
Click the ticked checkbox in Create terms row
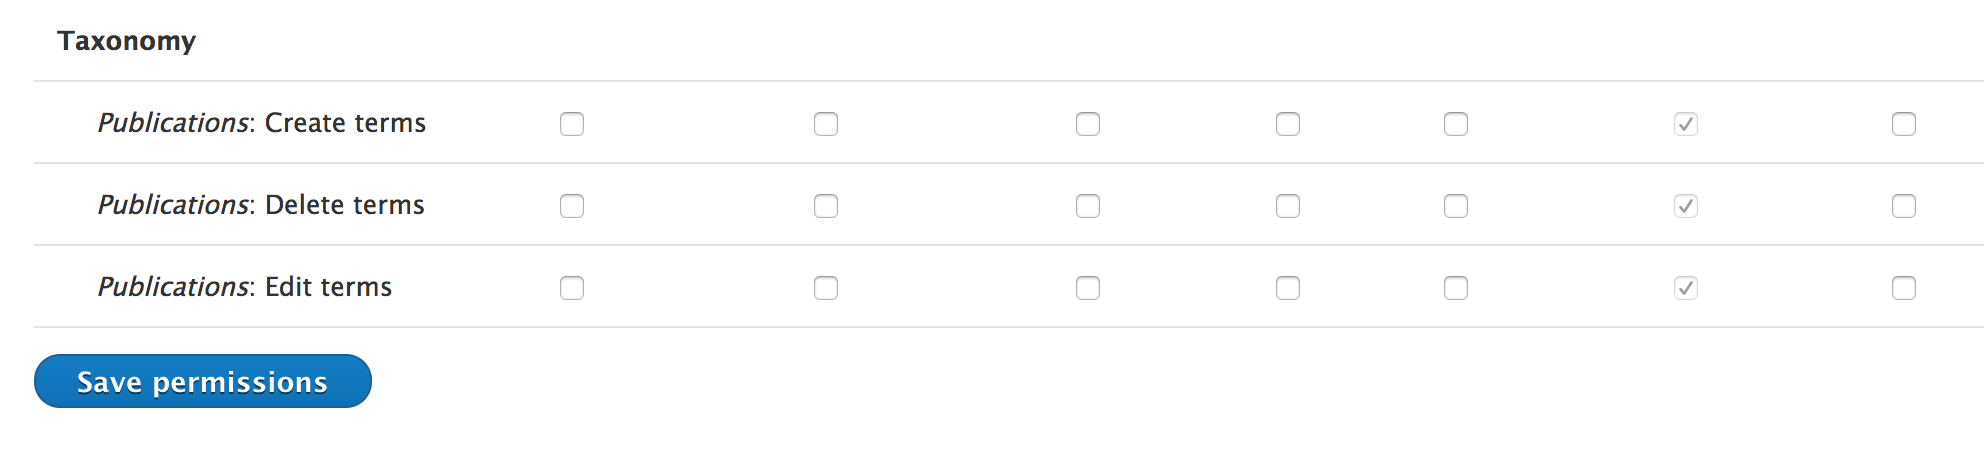(x=1686, y=124)
